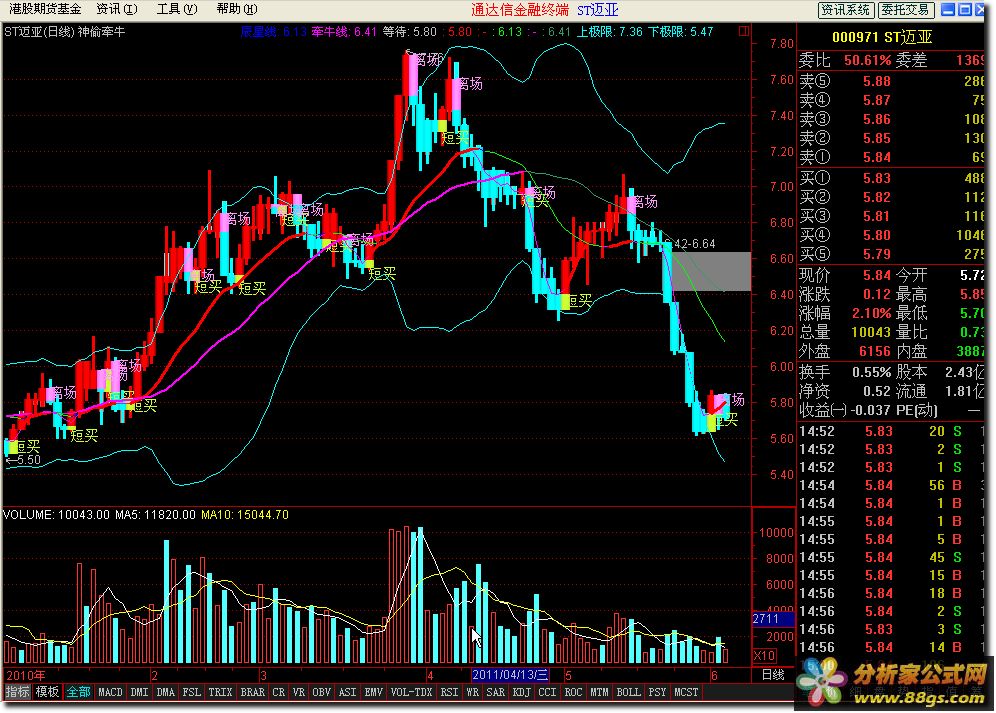Click the 买② 5.82 quote row
The height and width of the screenshot is (713, 996).
[x=892, y=197]
